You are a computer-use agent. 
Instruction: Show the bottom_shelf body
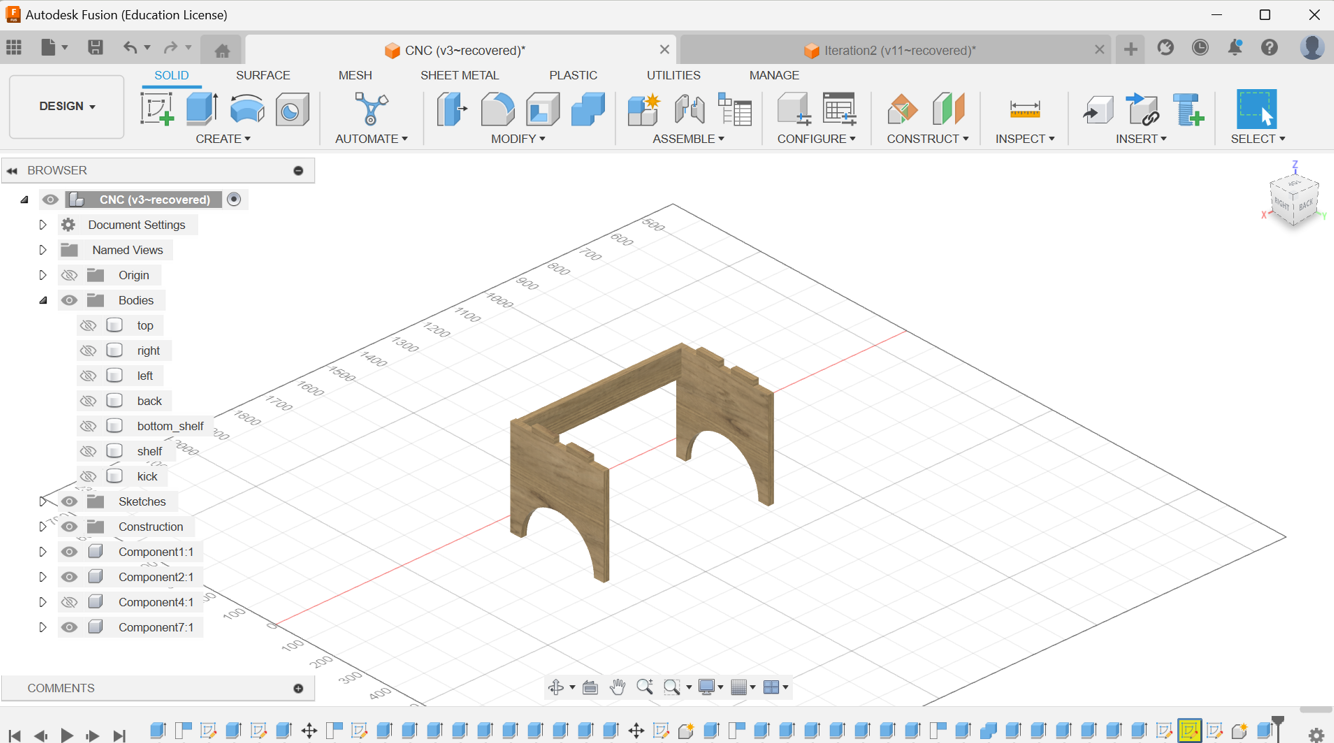(x=88, y=426)
